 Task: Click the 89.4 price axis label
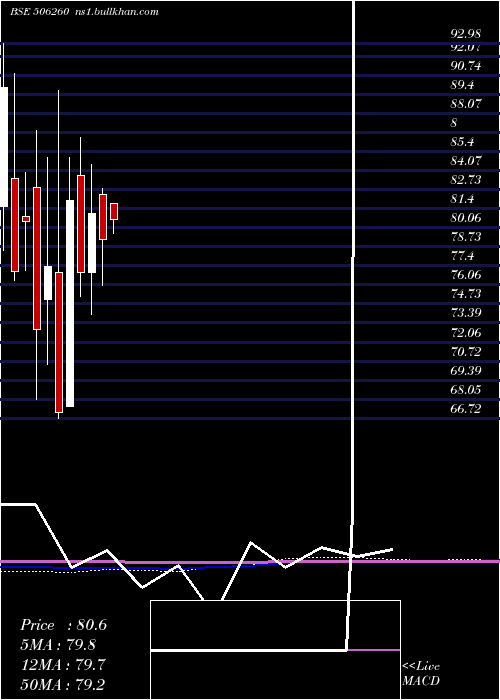click(x=462, y=85)
